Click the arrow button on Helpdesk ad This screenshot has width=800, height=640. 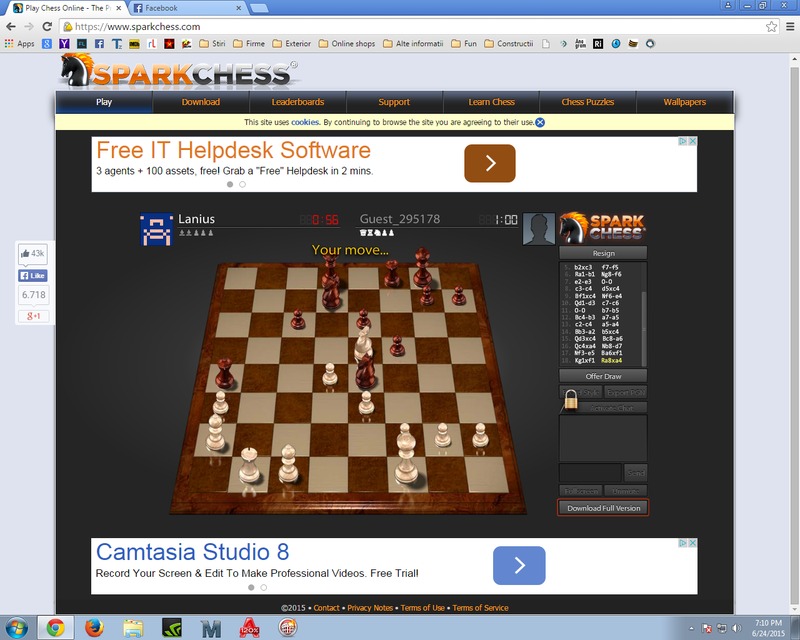coord(490,163)
